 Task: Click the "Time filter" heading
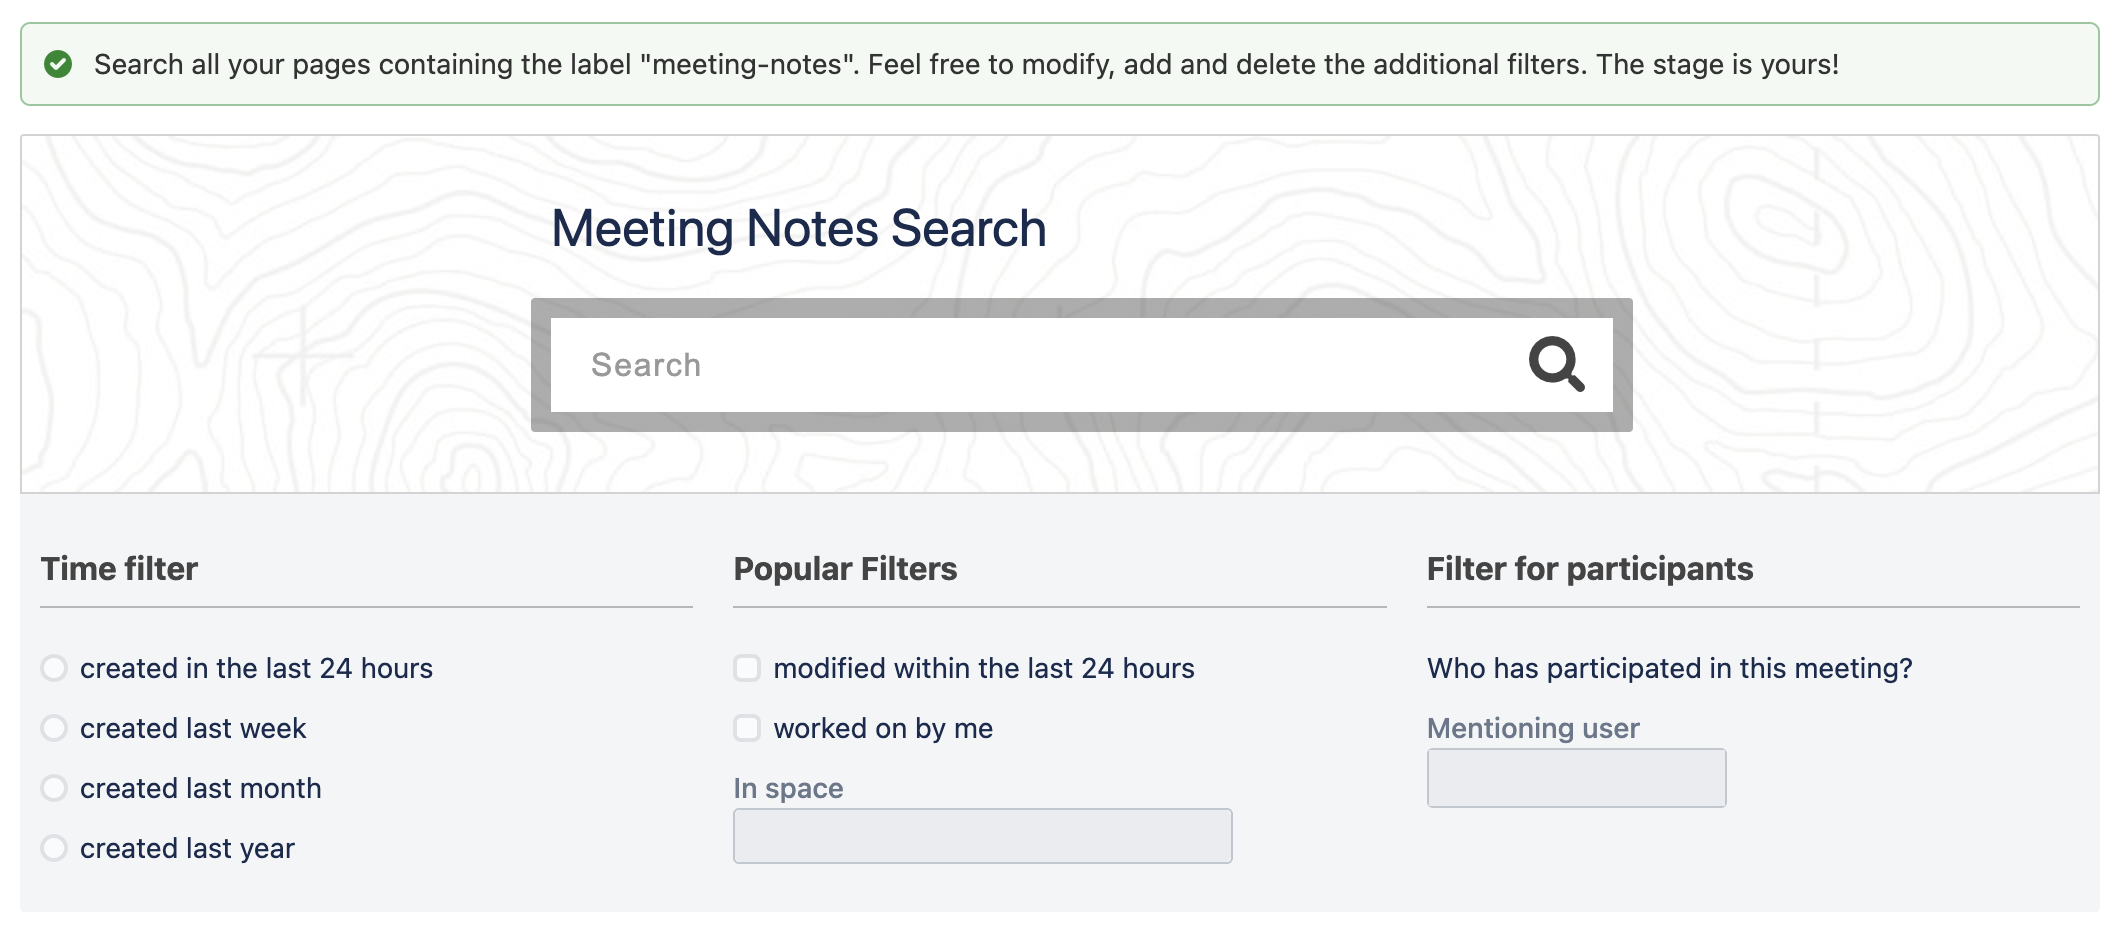pos(119,569)
